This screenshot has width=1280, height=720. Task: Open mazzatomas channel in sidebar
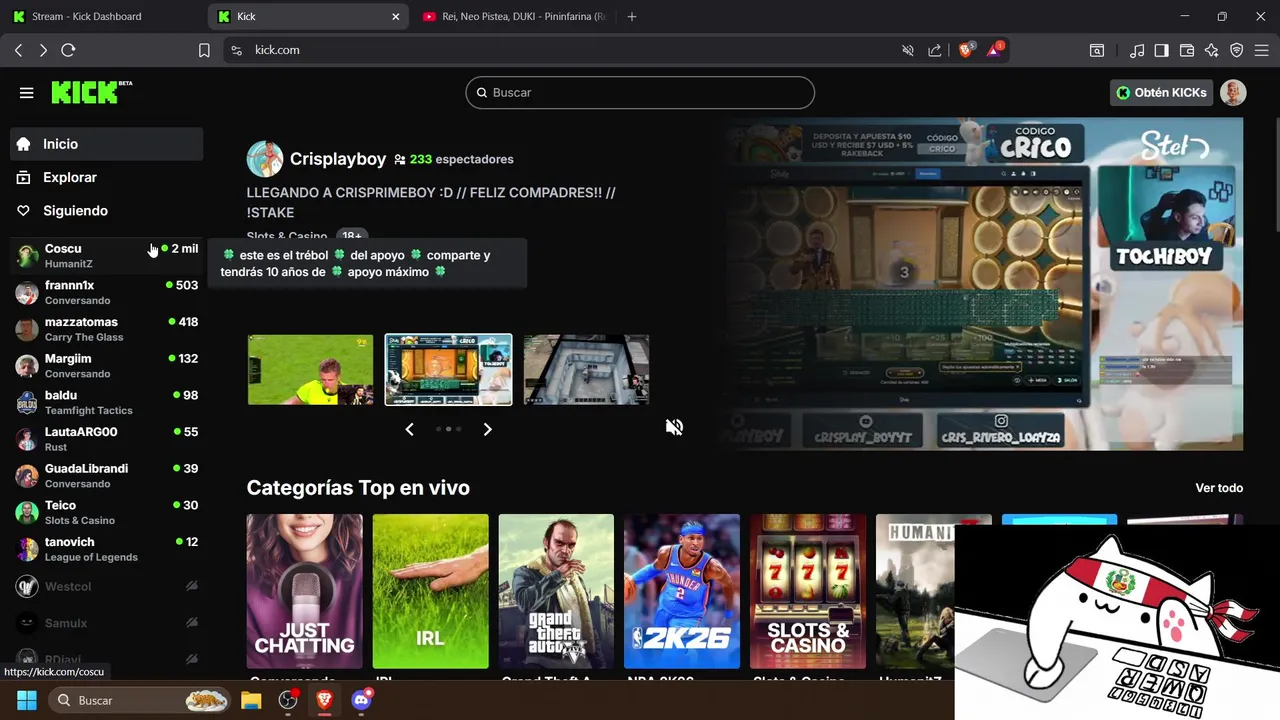coord(106,329)
